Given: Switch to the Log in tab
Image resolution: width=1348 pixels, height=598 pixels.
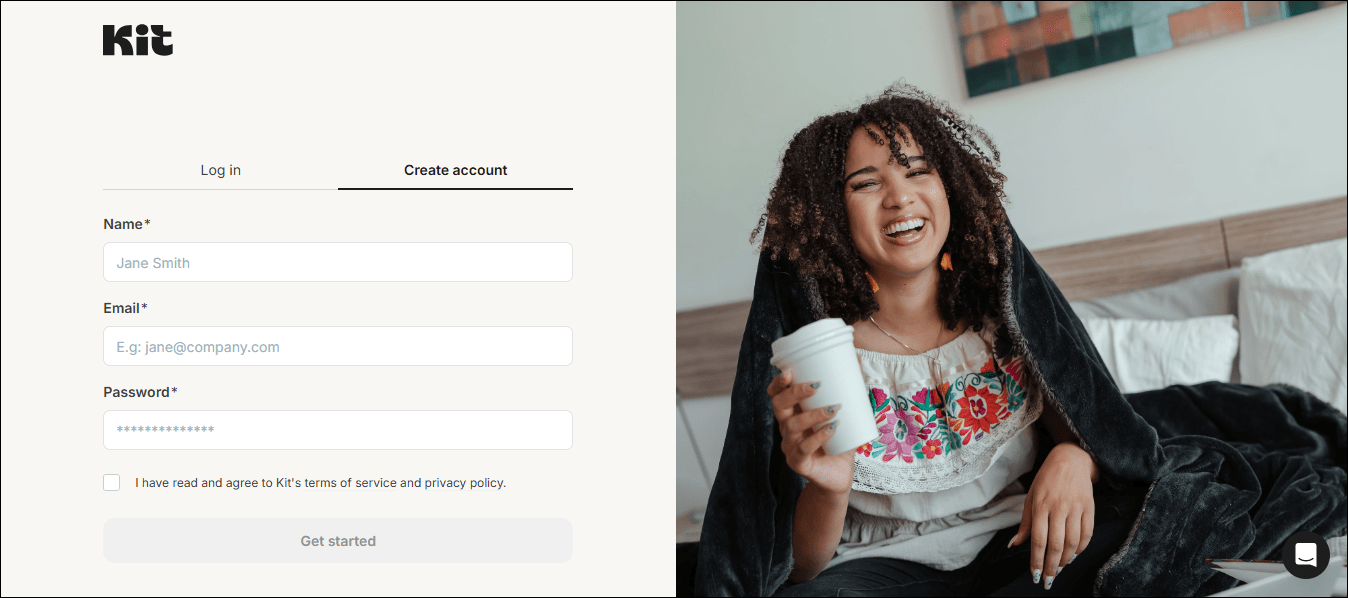Looking at the screenshot, I should pos(220,170).
